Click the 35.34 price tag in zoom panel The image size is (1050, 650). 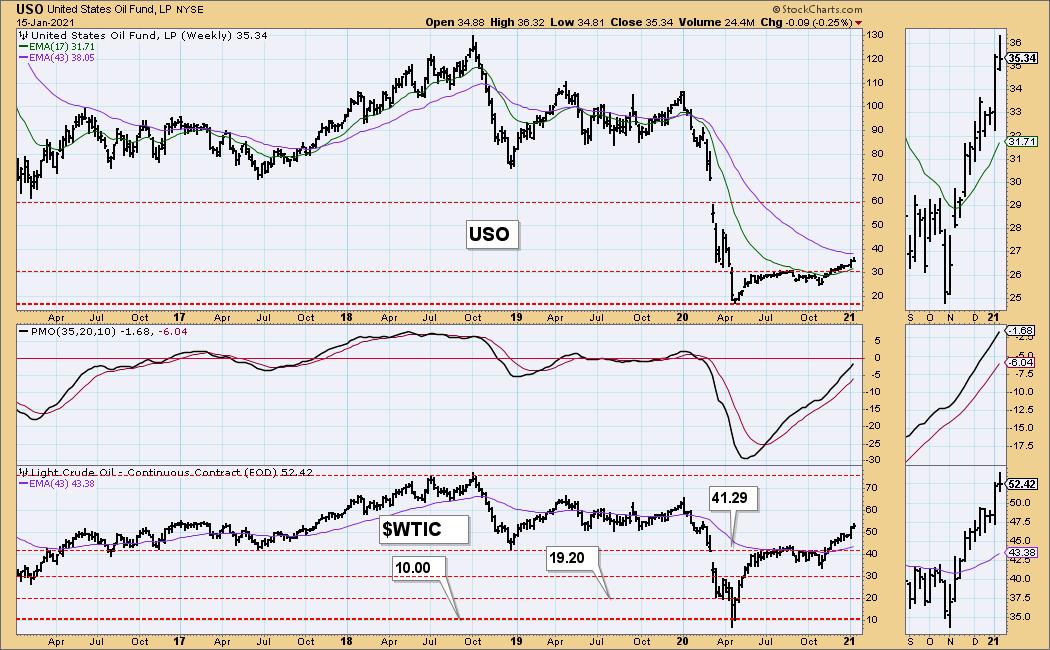[1023, 58]
